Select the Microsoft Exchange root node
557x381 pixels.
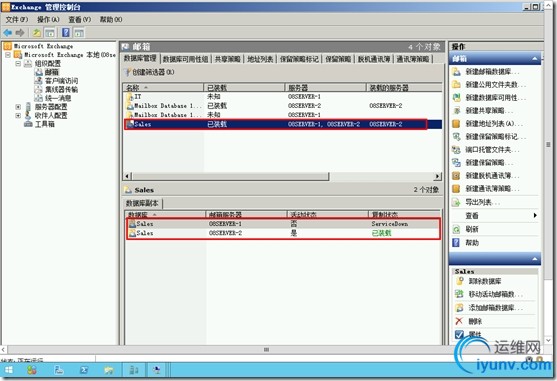pos(43,46)
